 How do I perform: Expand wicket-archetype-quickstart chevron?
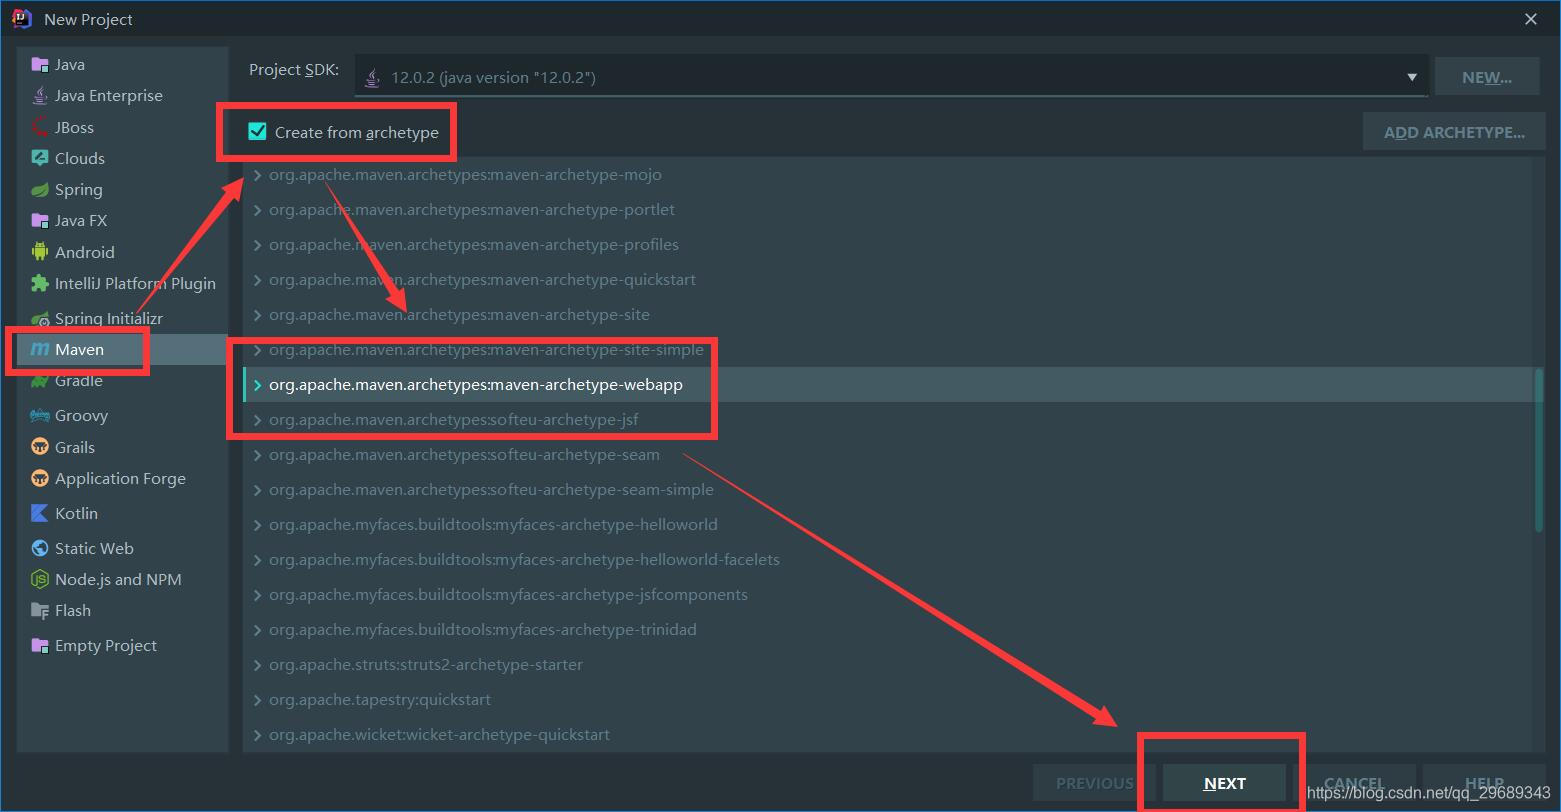pos(258,735)
